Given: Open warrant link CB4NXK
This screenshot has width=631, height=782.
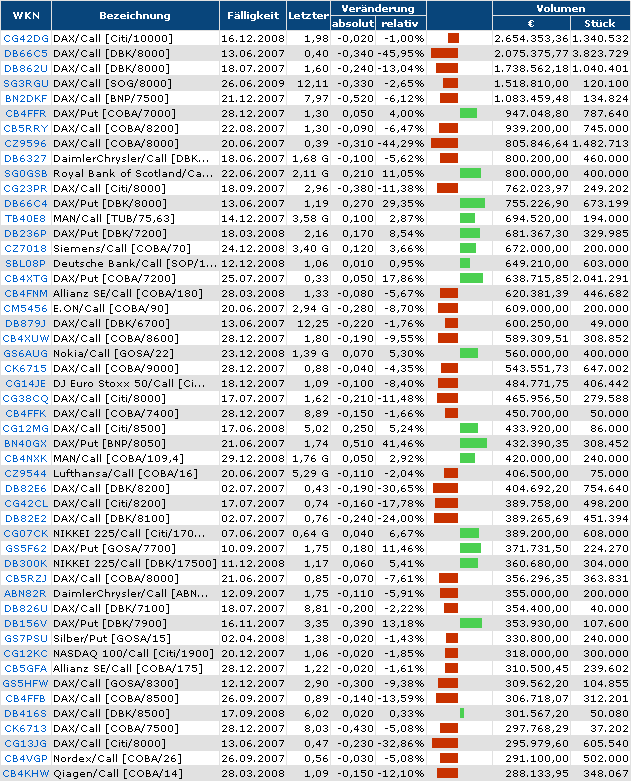Looking at the screenshot, I should click(x=26, y=458).
